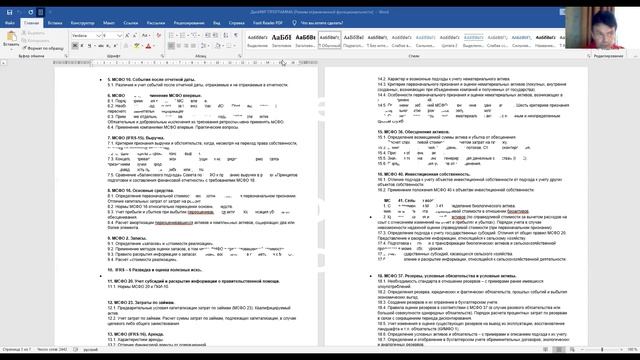
Task: Switch to the Ссылки tab
Action: click(x=131, y=23)
